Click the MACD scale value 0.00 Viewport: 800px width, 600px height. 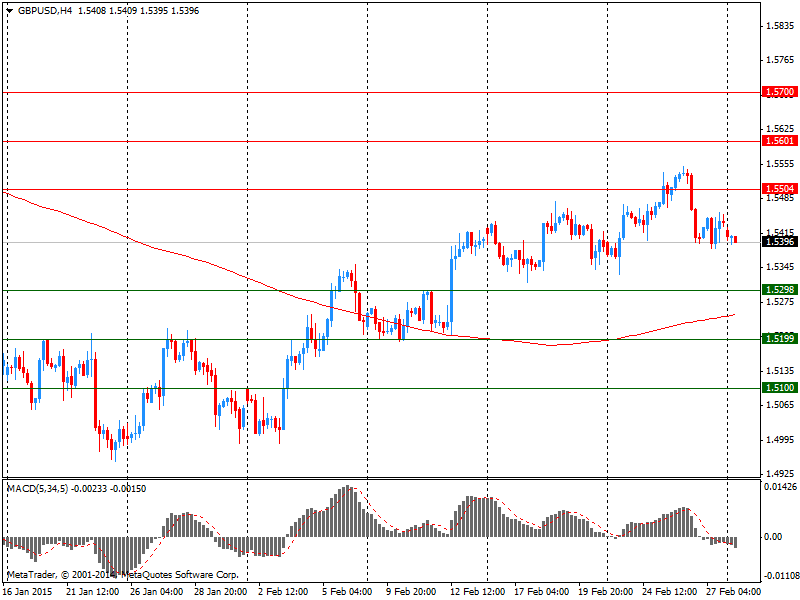773,537
